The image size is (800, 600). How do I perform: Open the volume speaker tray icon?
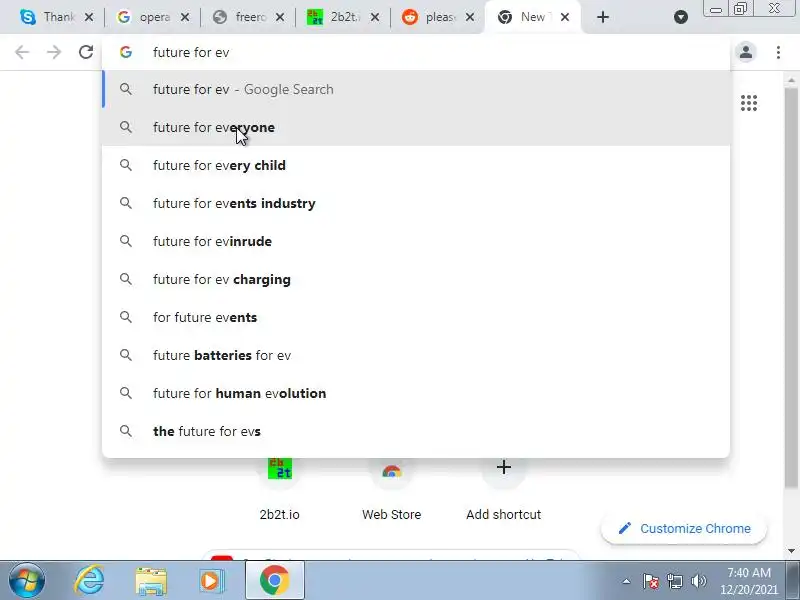pyautogui.click(x=698, y=581)
